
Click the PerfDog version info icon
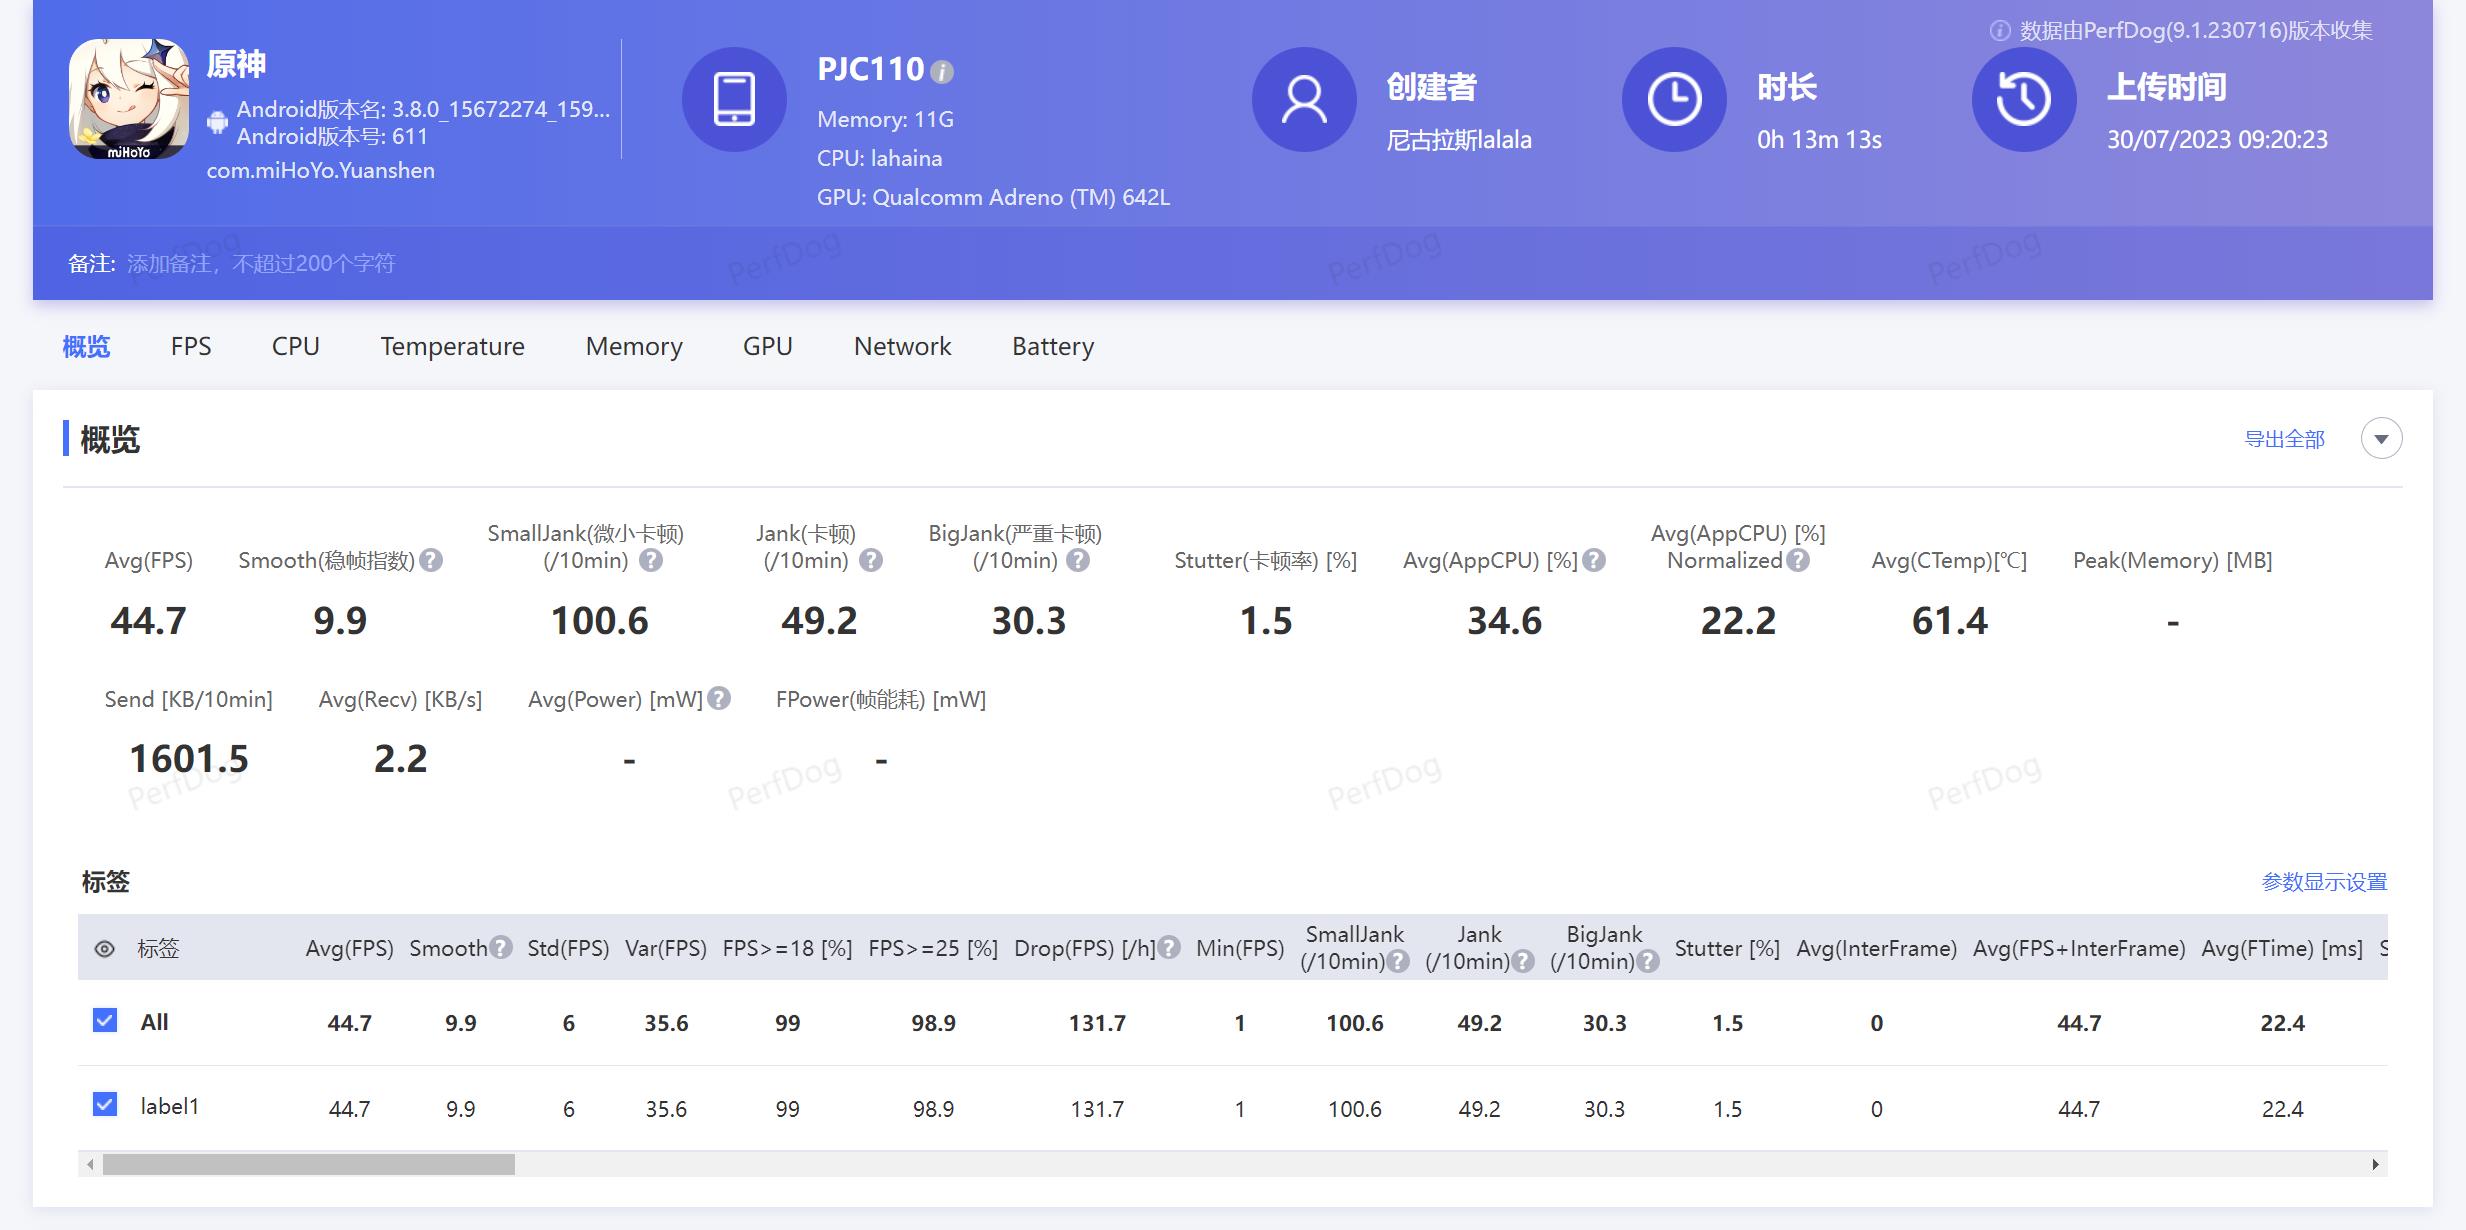[x=2000, y=31]
